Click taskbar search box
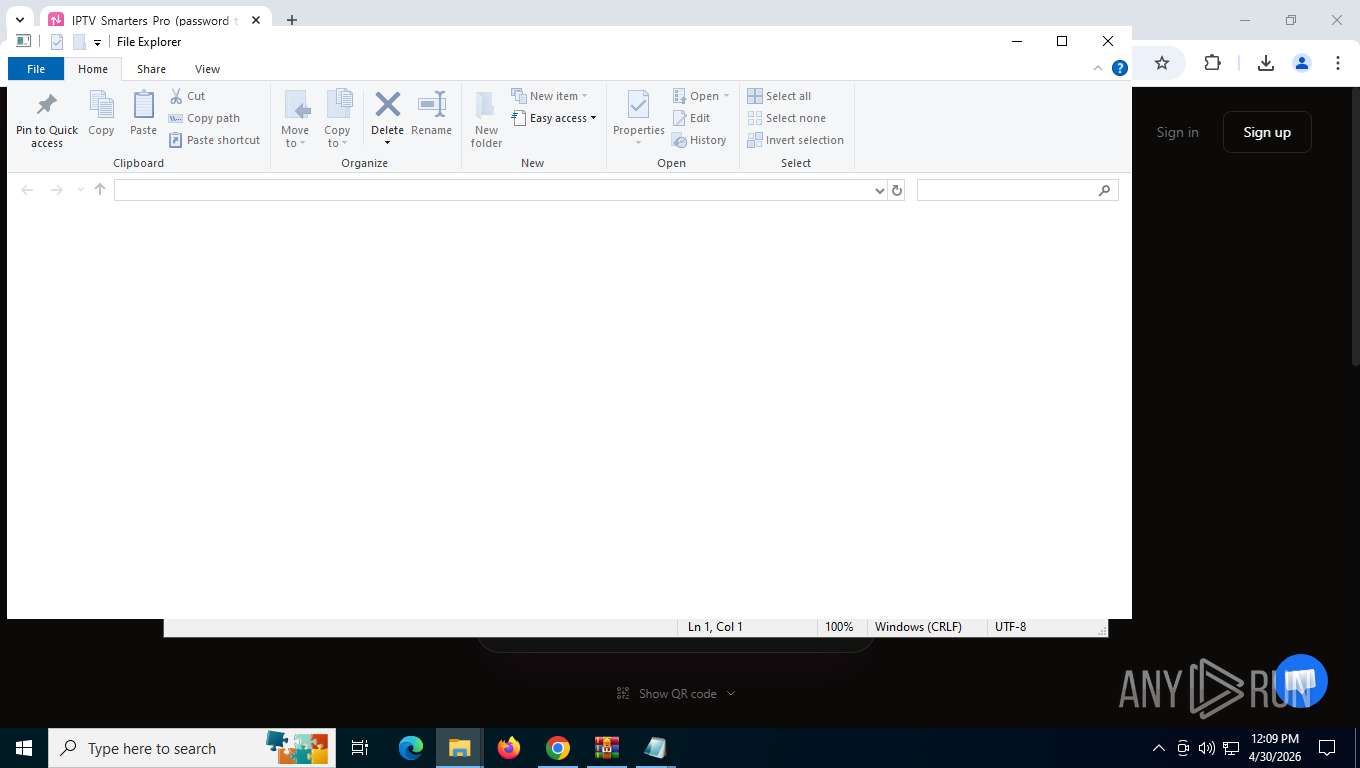1360x768 pixels. pyautogui.click(x=192, y=748)
